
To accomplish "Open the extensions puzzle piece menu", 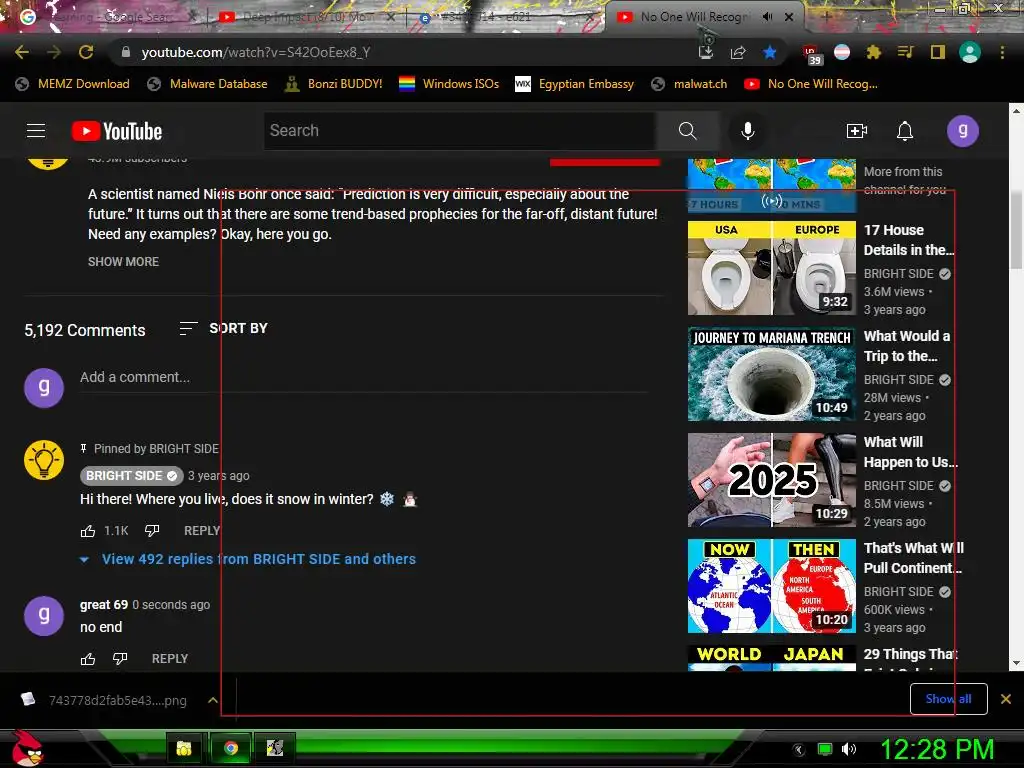I will [x=874, y=52].
